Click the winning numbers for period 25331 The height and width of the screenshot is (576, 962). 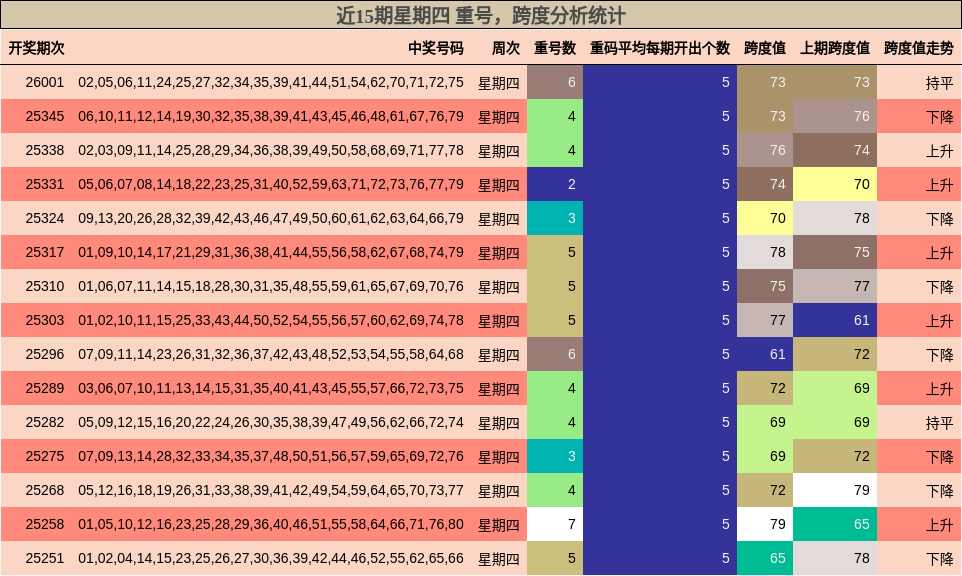[x=270, y=184]
